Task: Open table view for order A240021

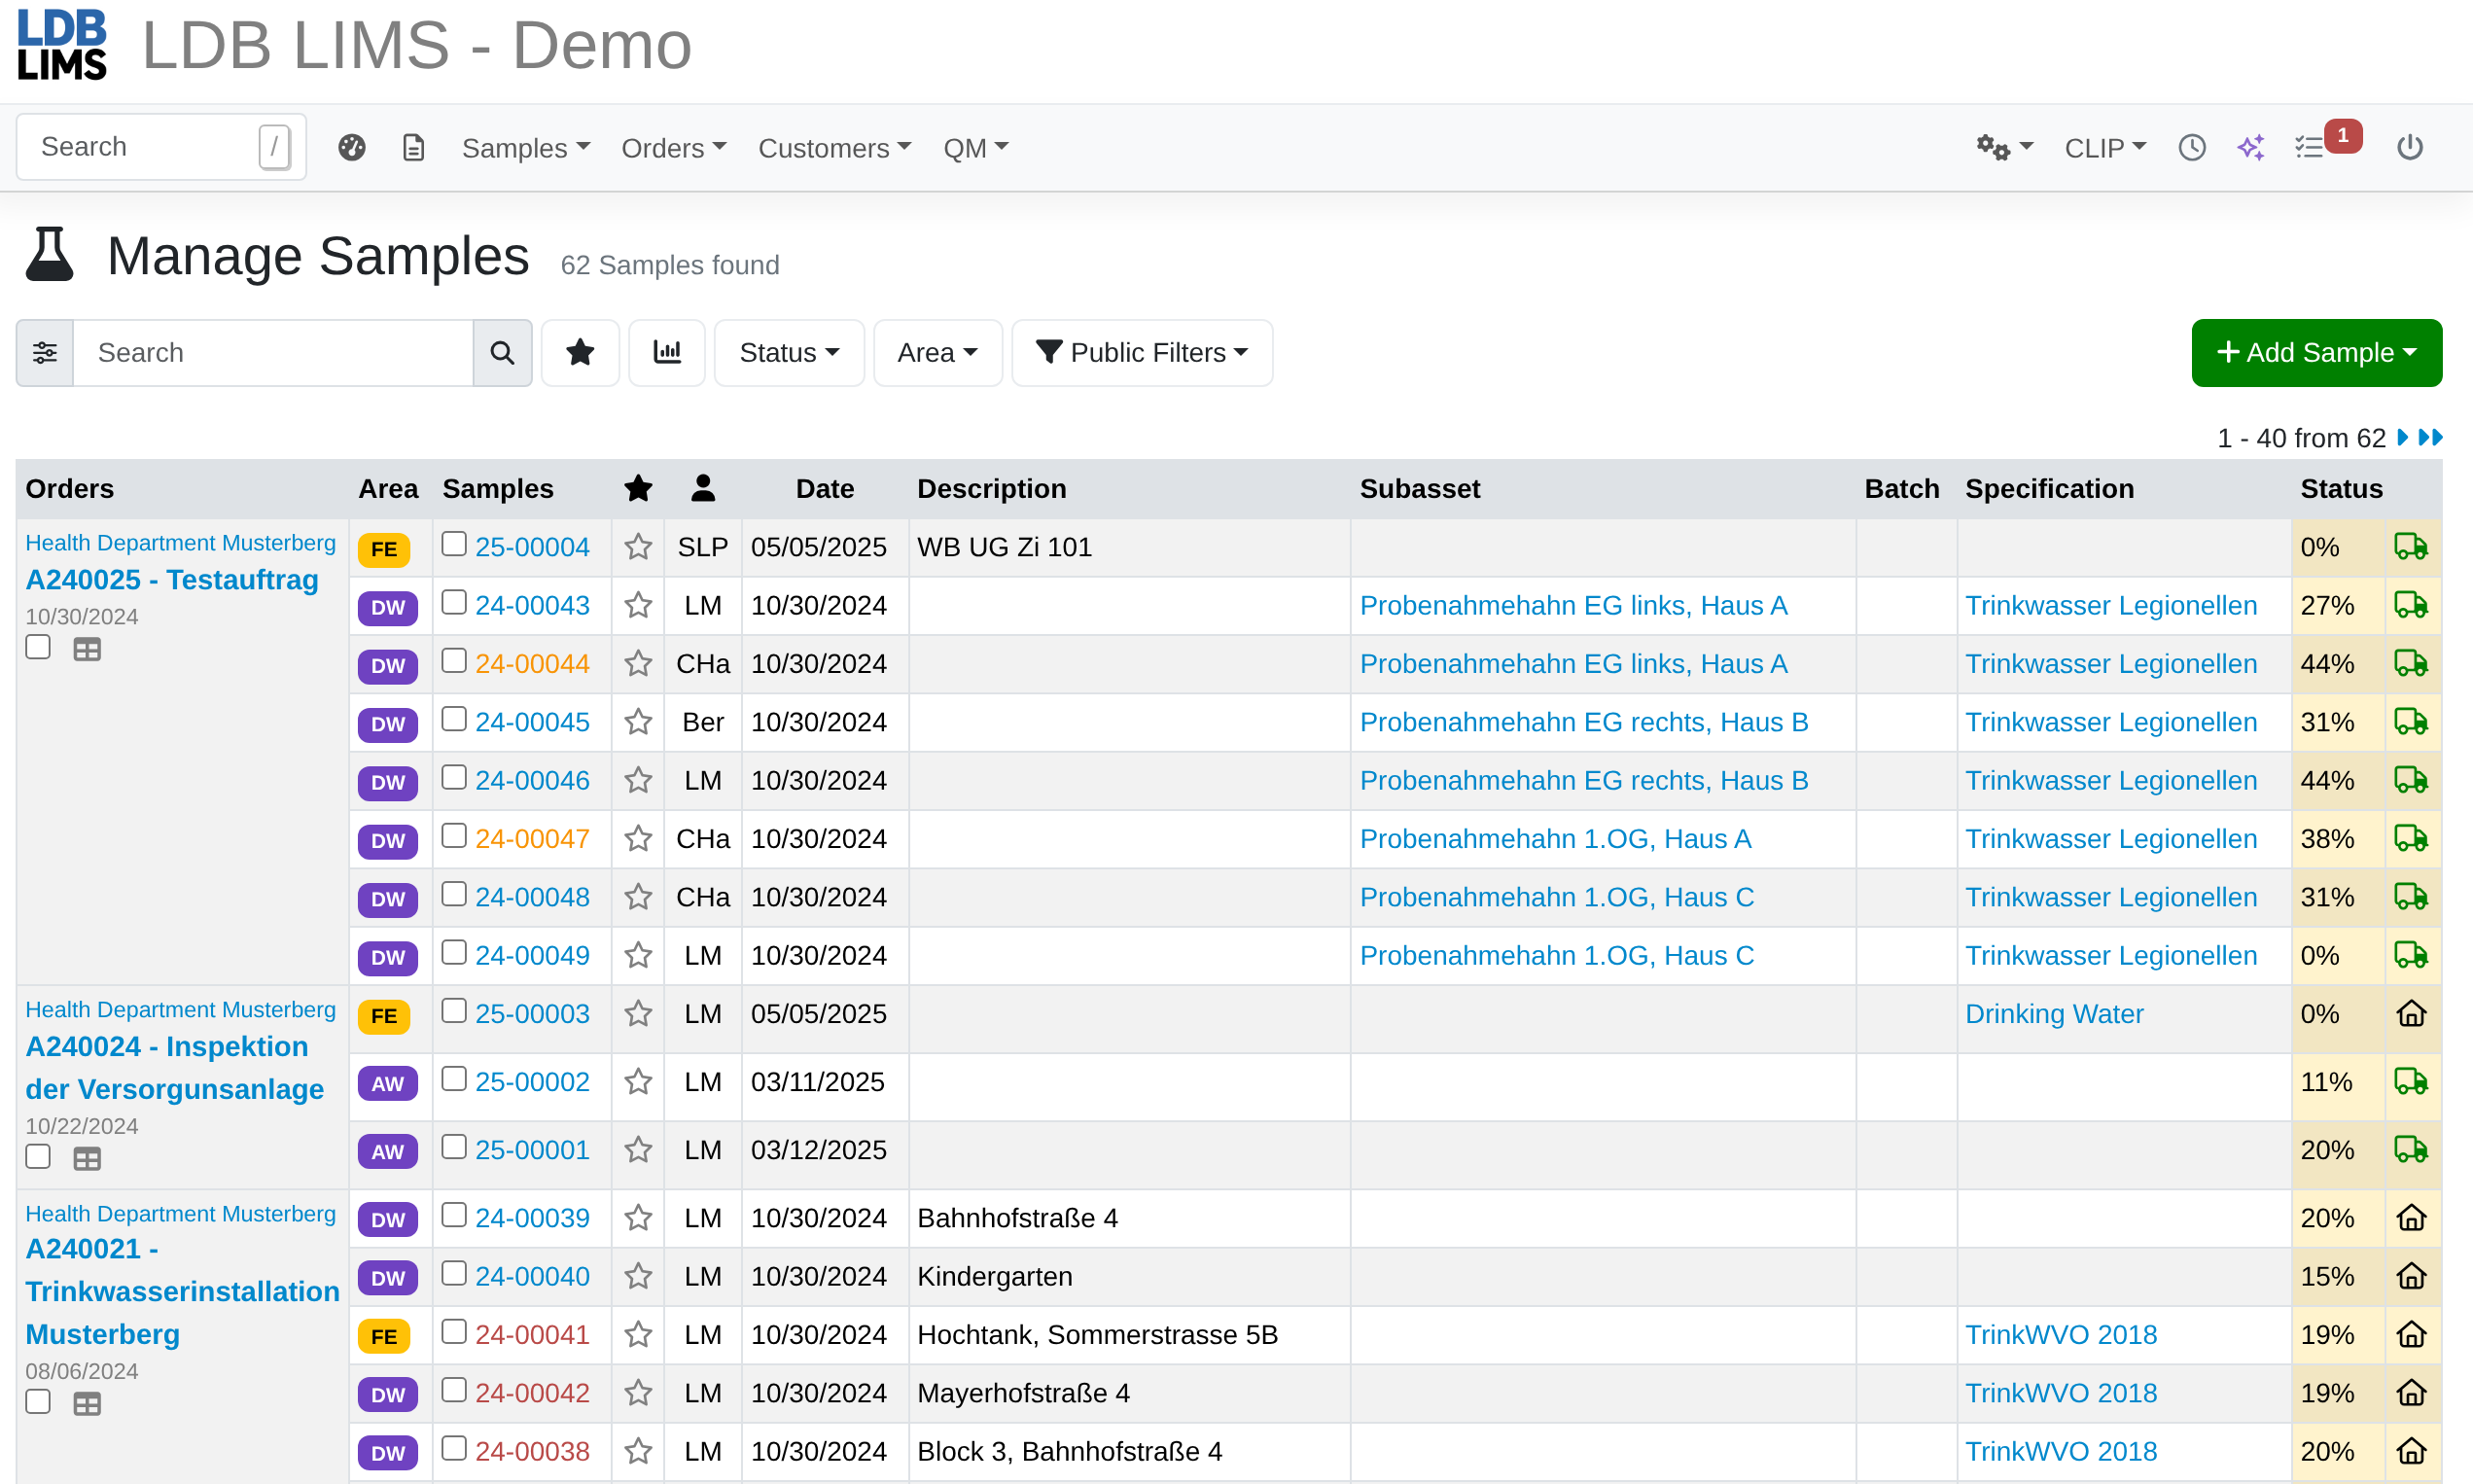Action: (87, 1404)
